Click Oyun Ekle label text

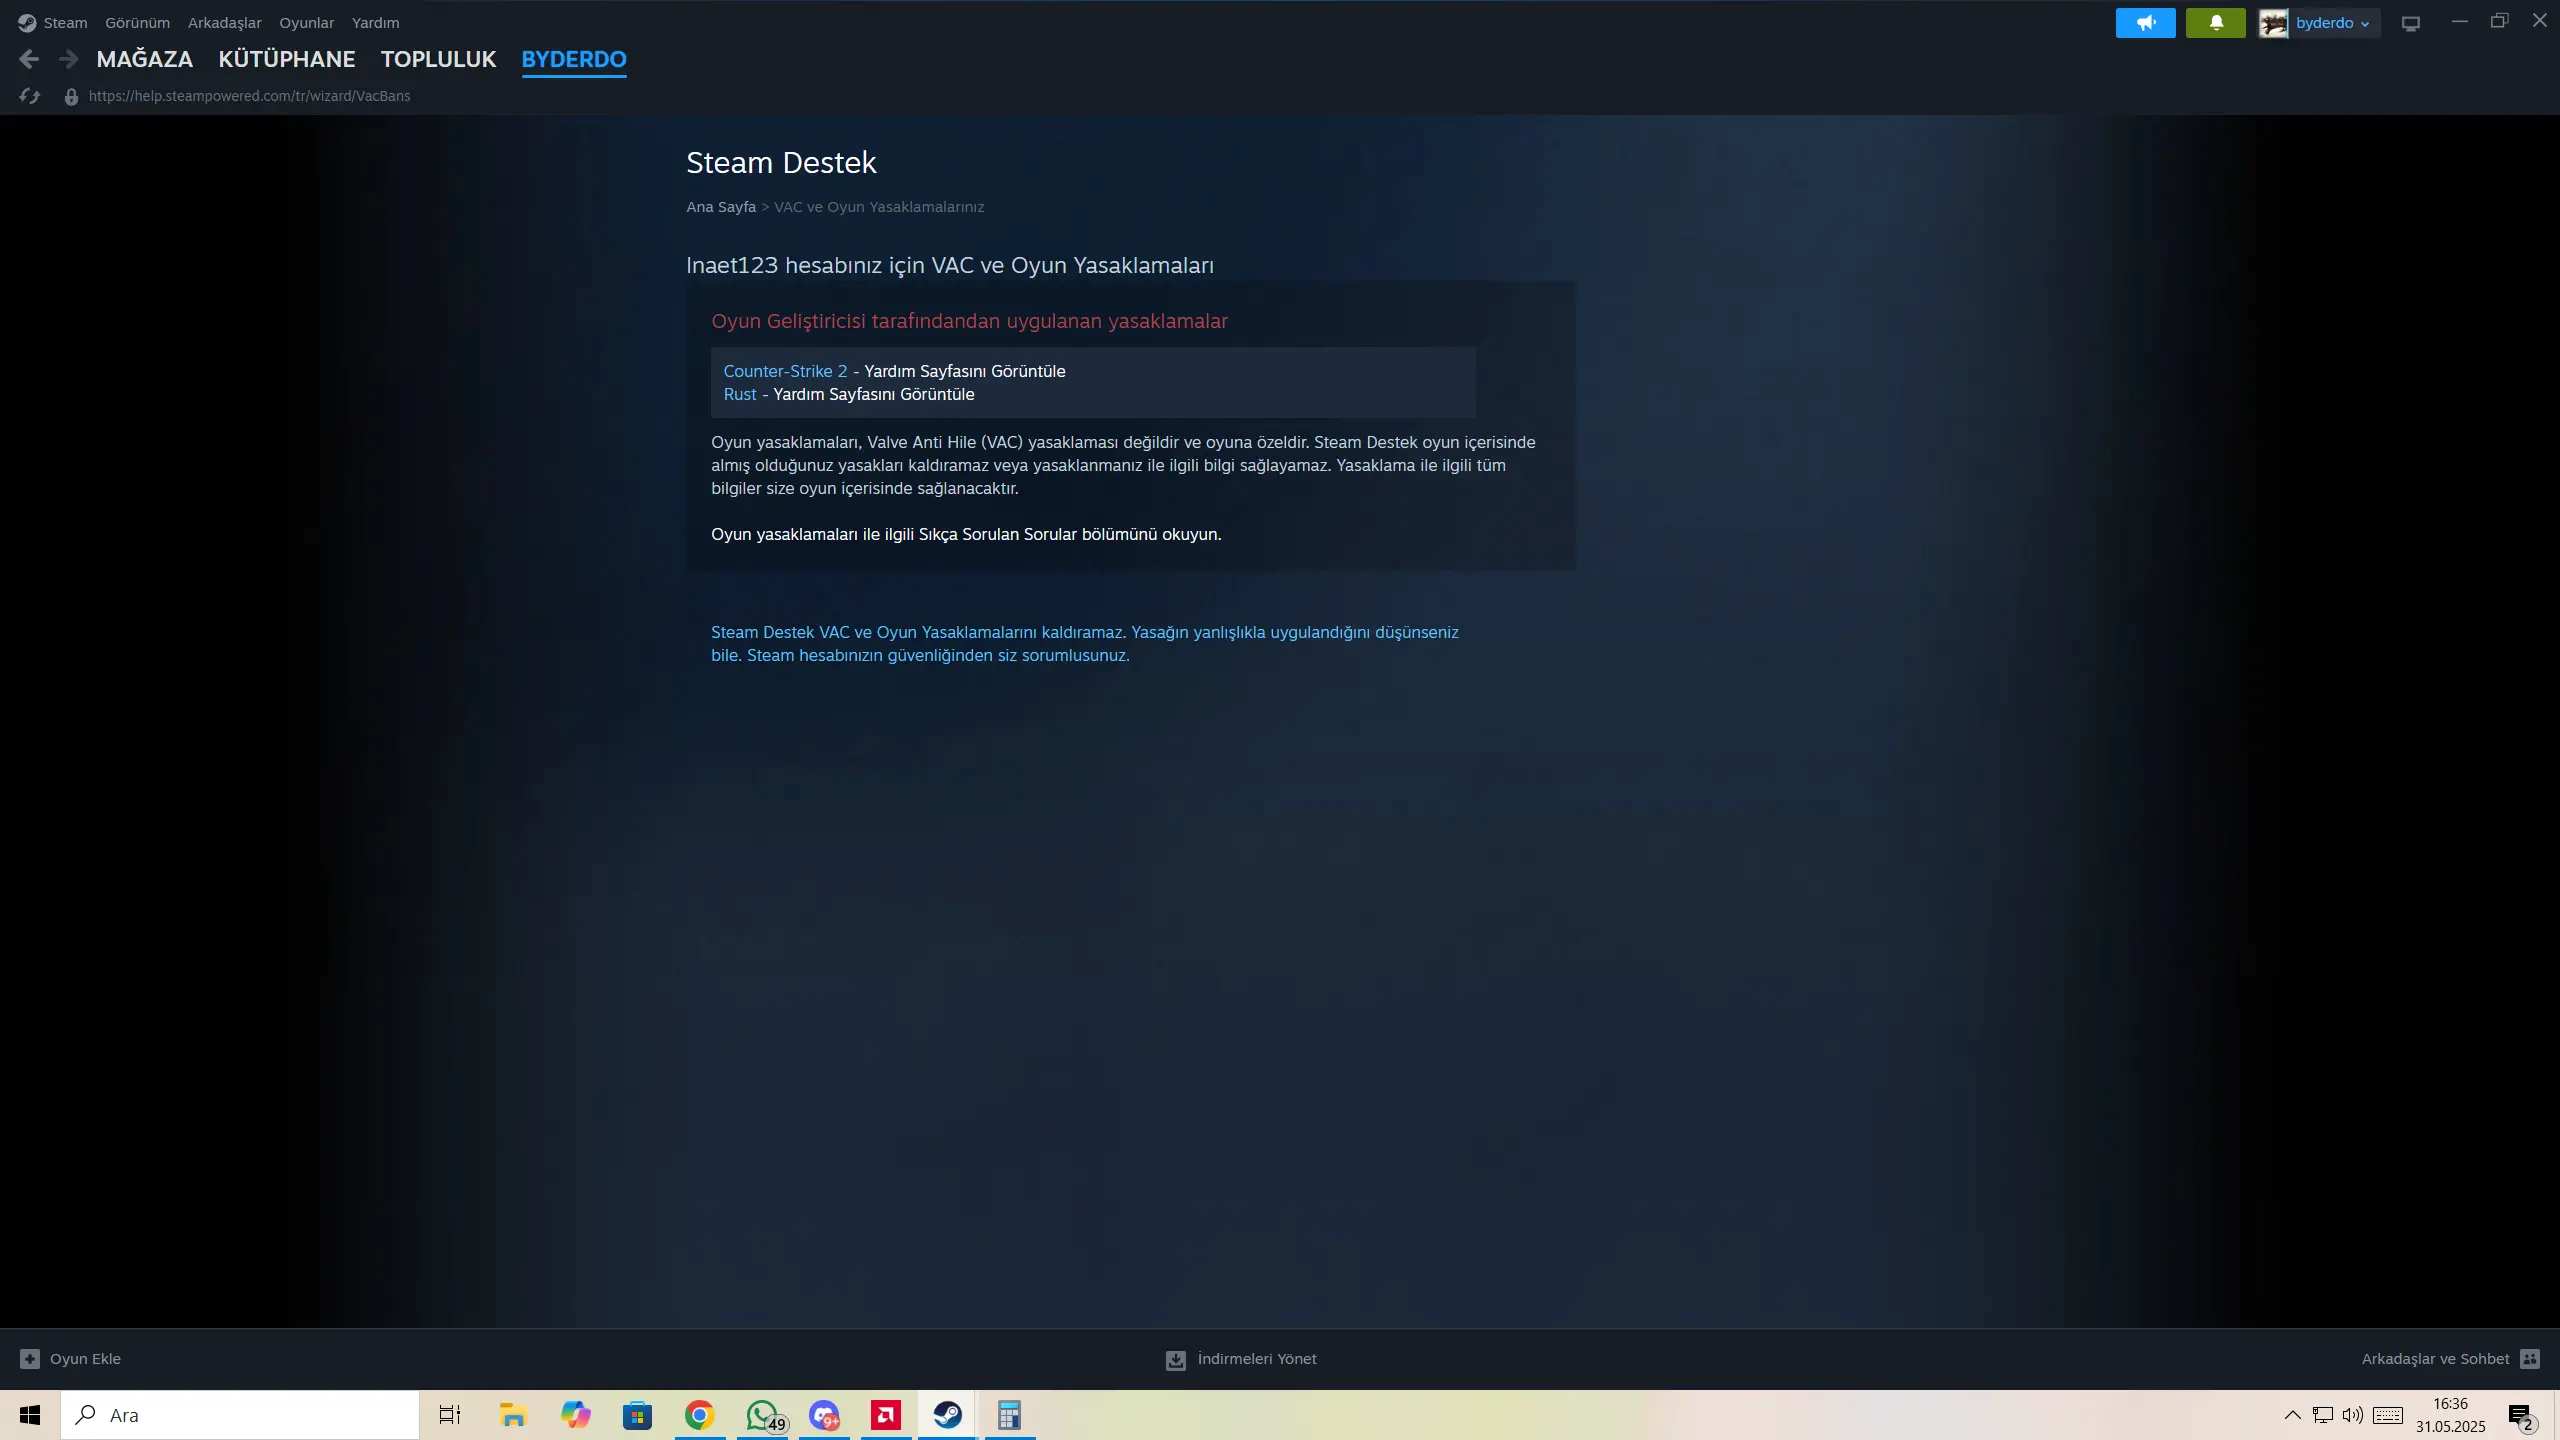click(85, 1358)
